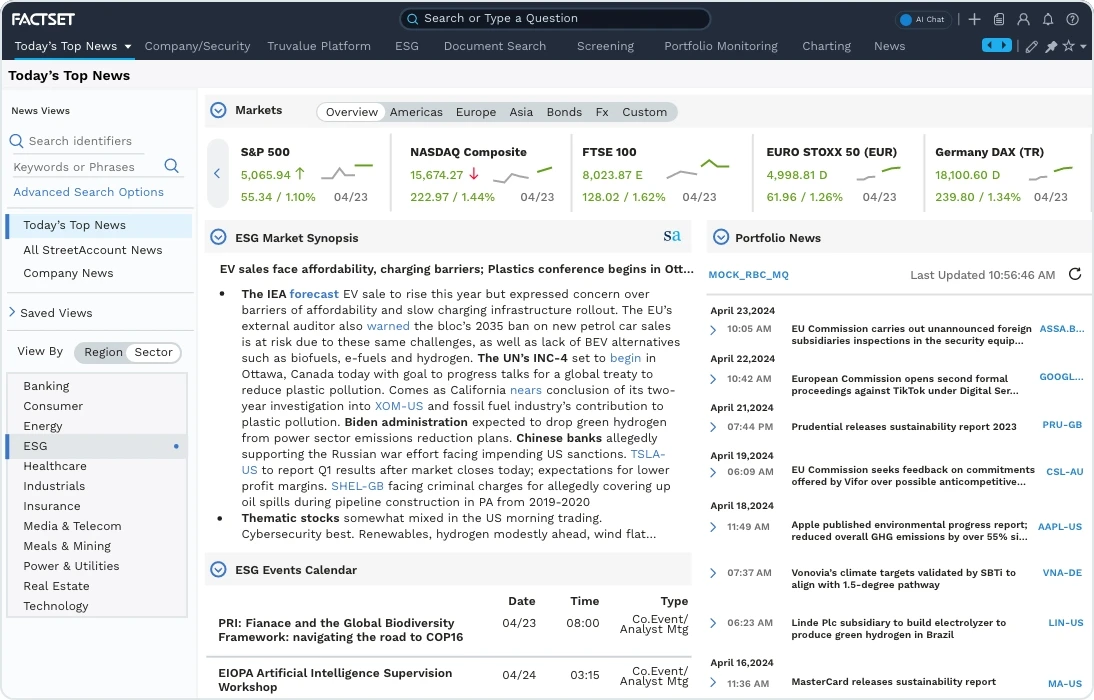The height and width of the screenshot is (700, 1094).
Task: Expand the Saved Views section
Action: pos(13,312)
